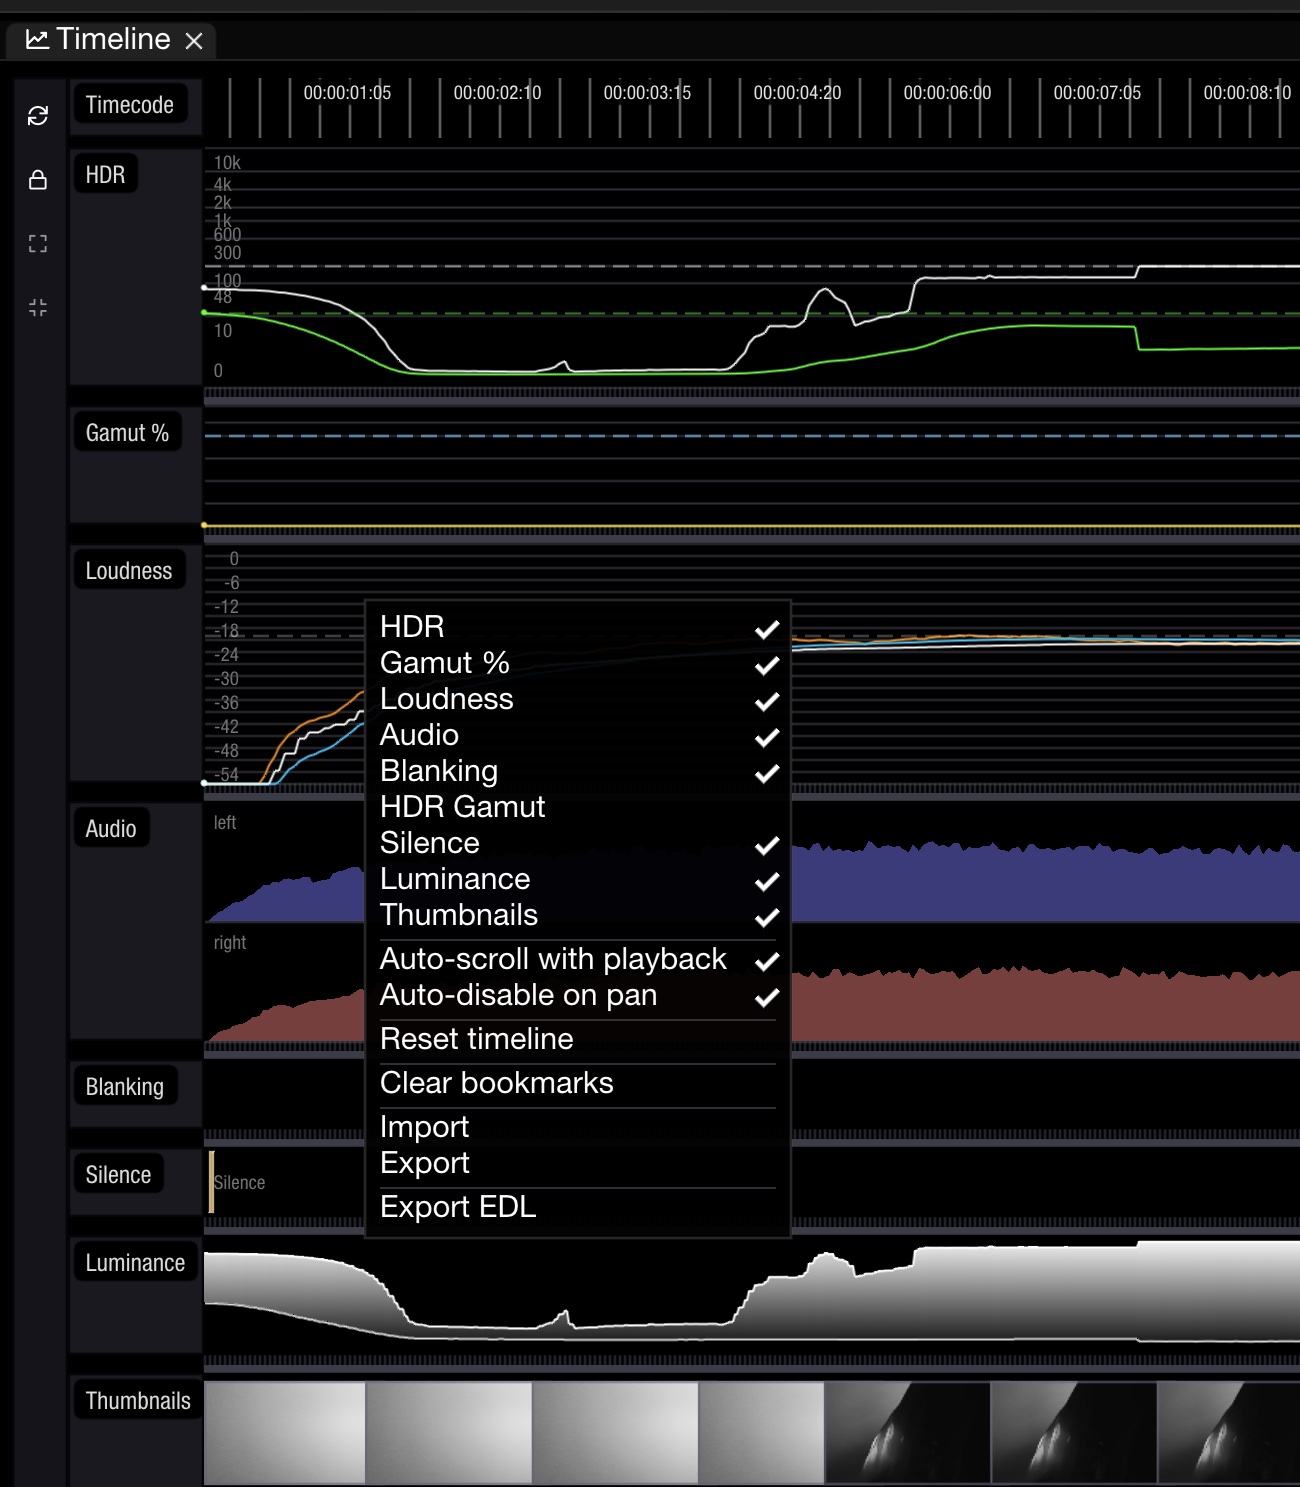
Task: Close the Timeline tab
Action: [194, 41]
